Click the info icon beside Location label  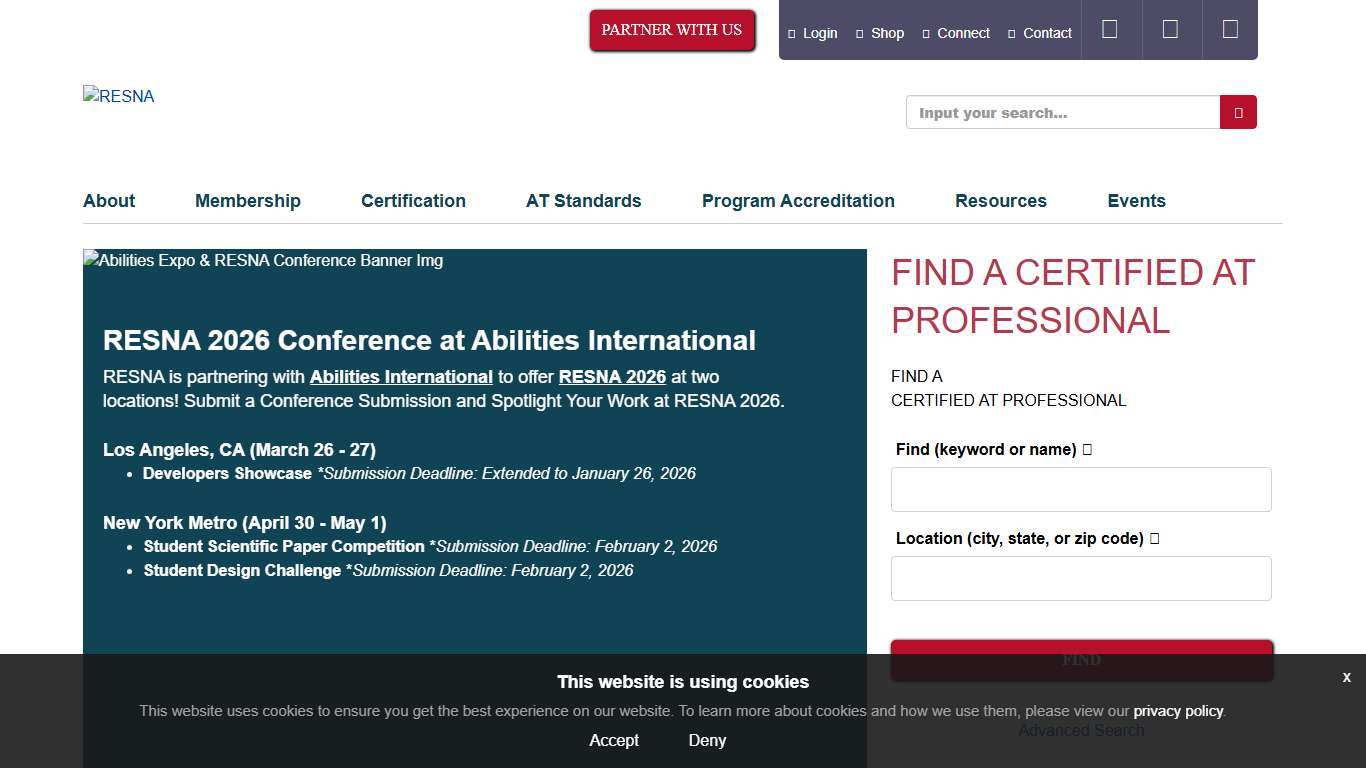1154,539
